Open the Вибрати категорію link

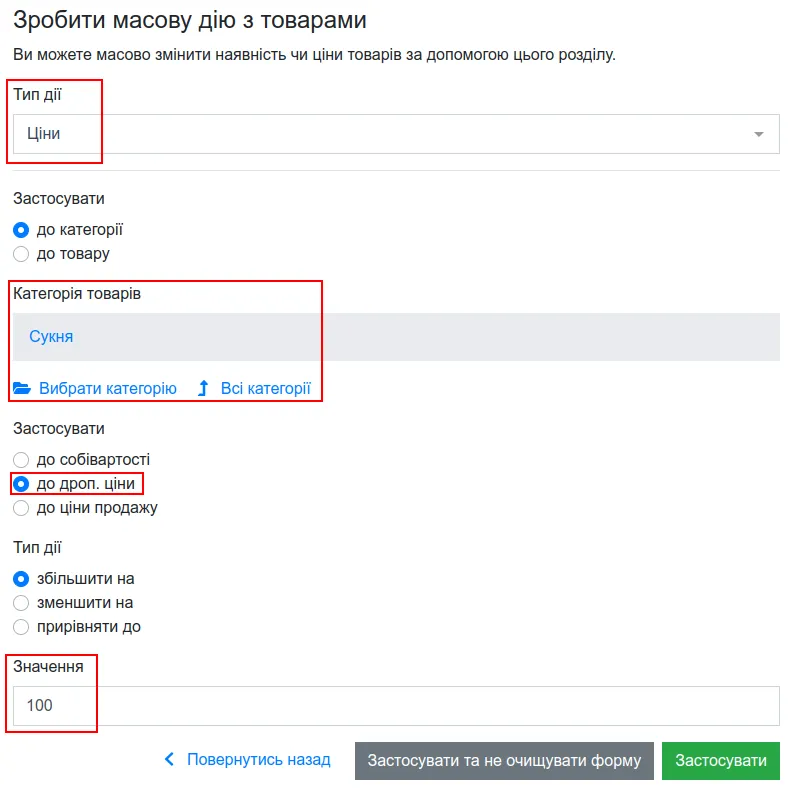tap(108, 388)
